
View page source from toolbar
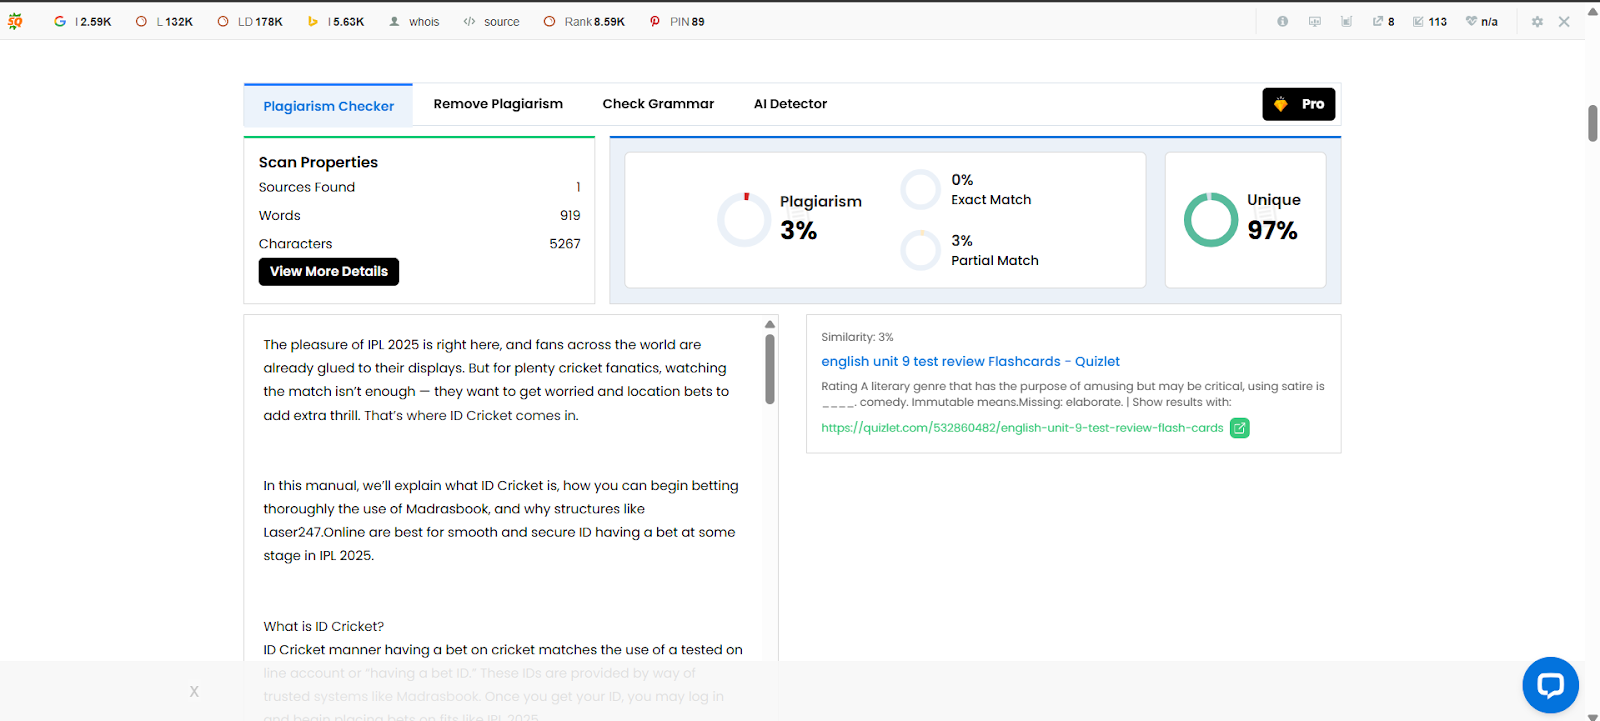click(x=491, y=21)
